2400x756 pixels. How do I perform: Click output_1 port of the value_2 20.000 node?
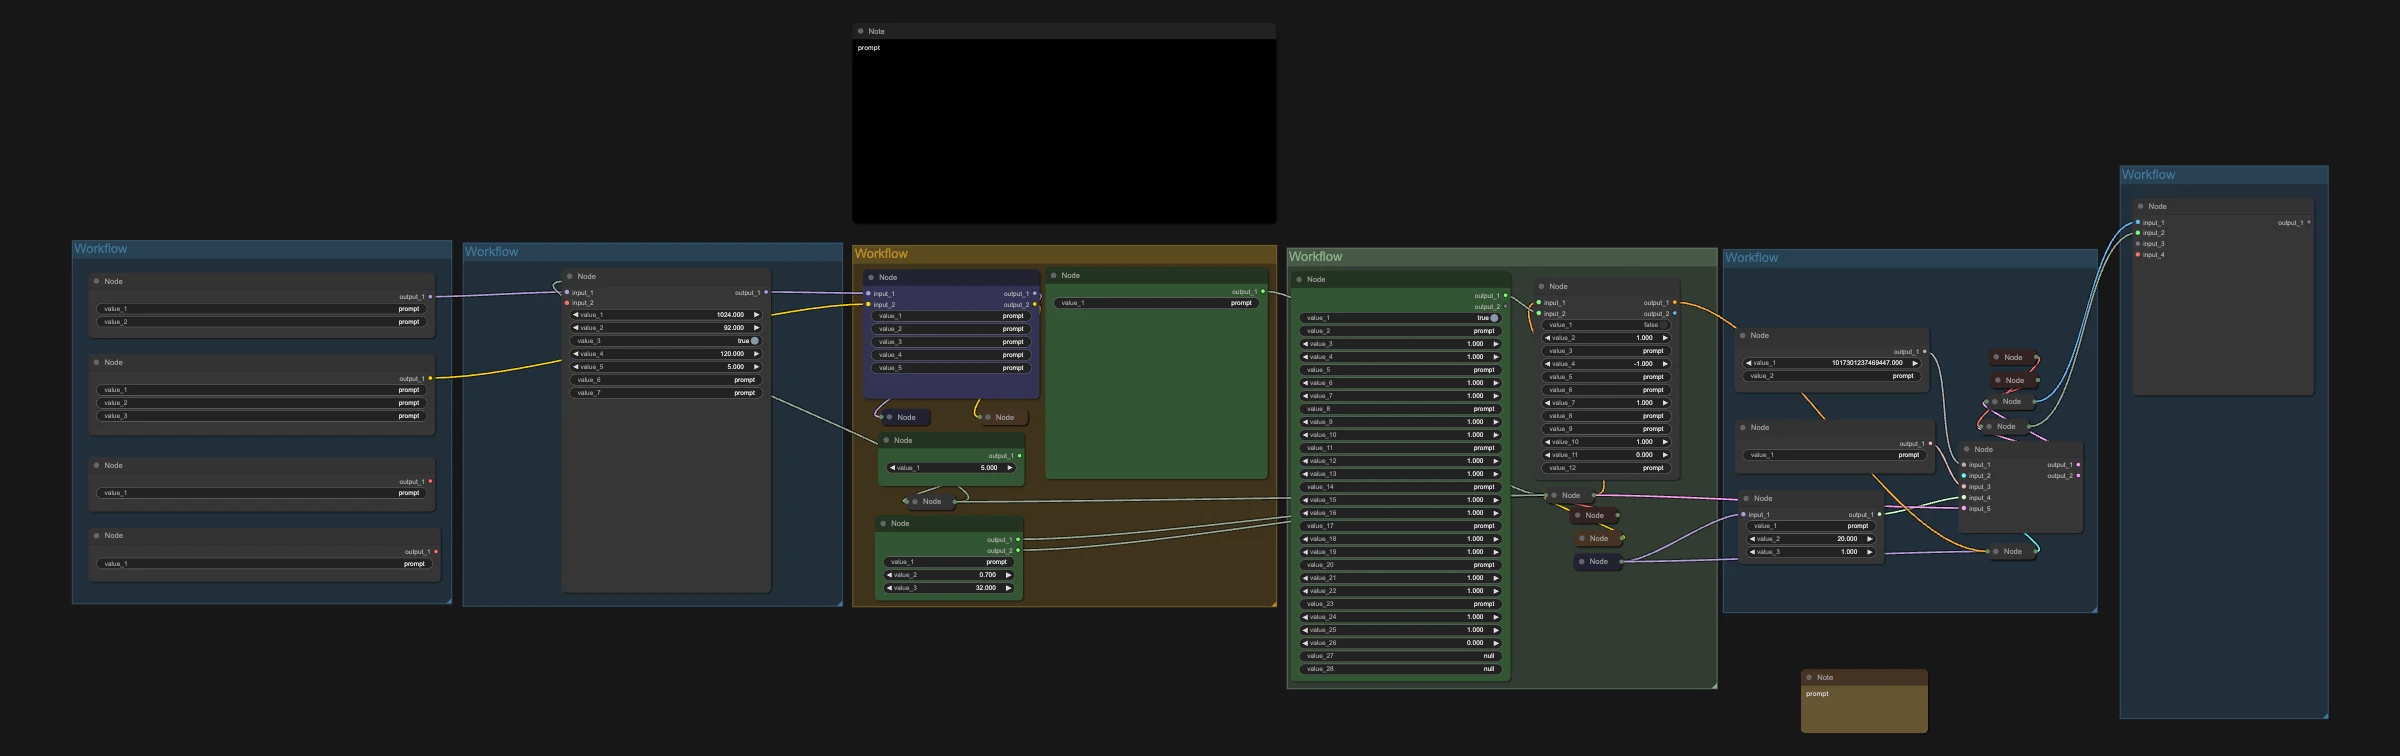coord(1879,514)
